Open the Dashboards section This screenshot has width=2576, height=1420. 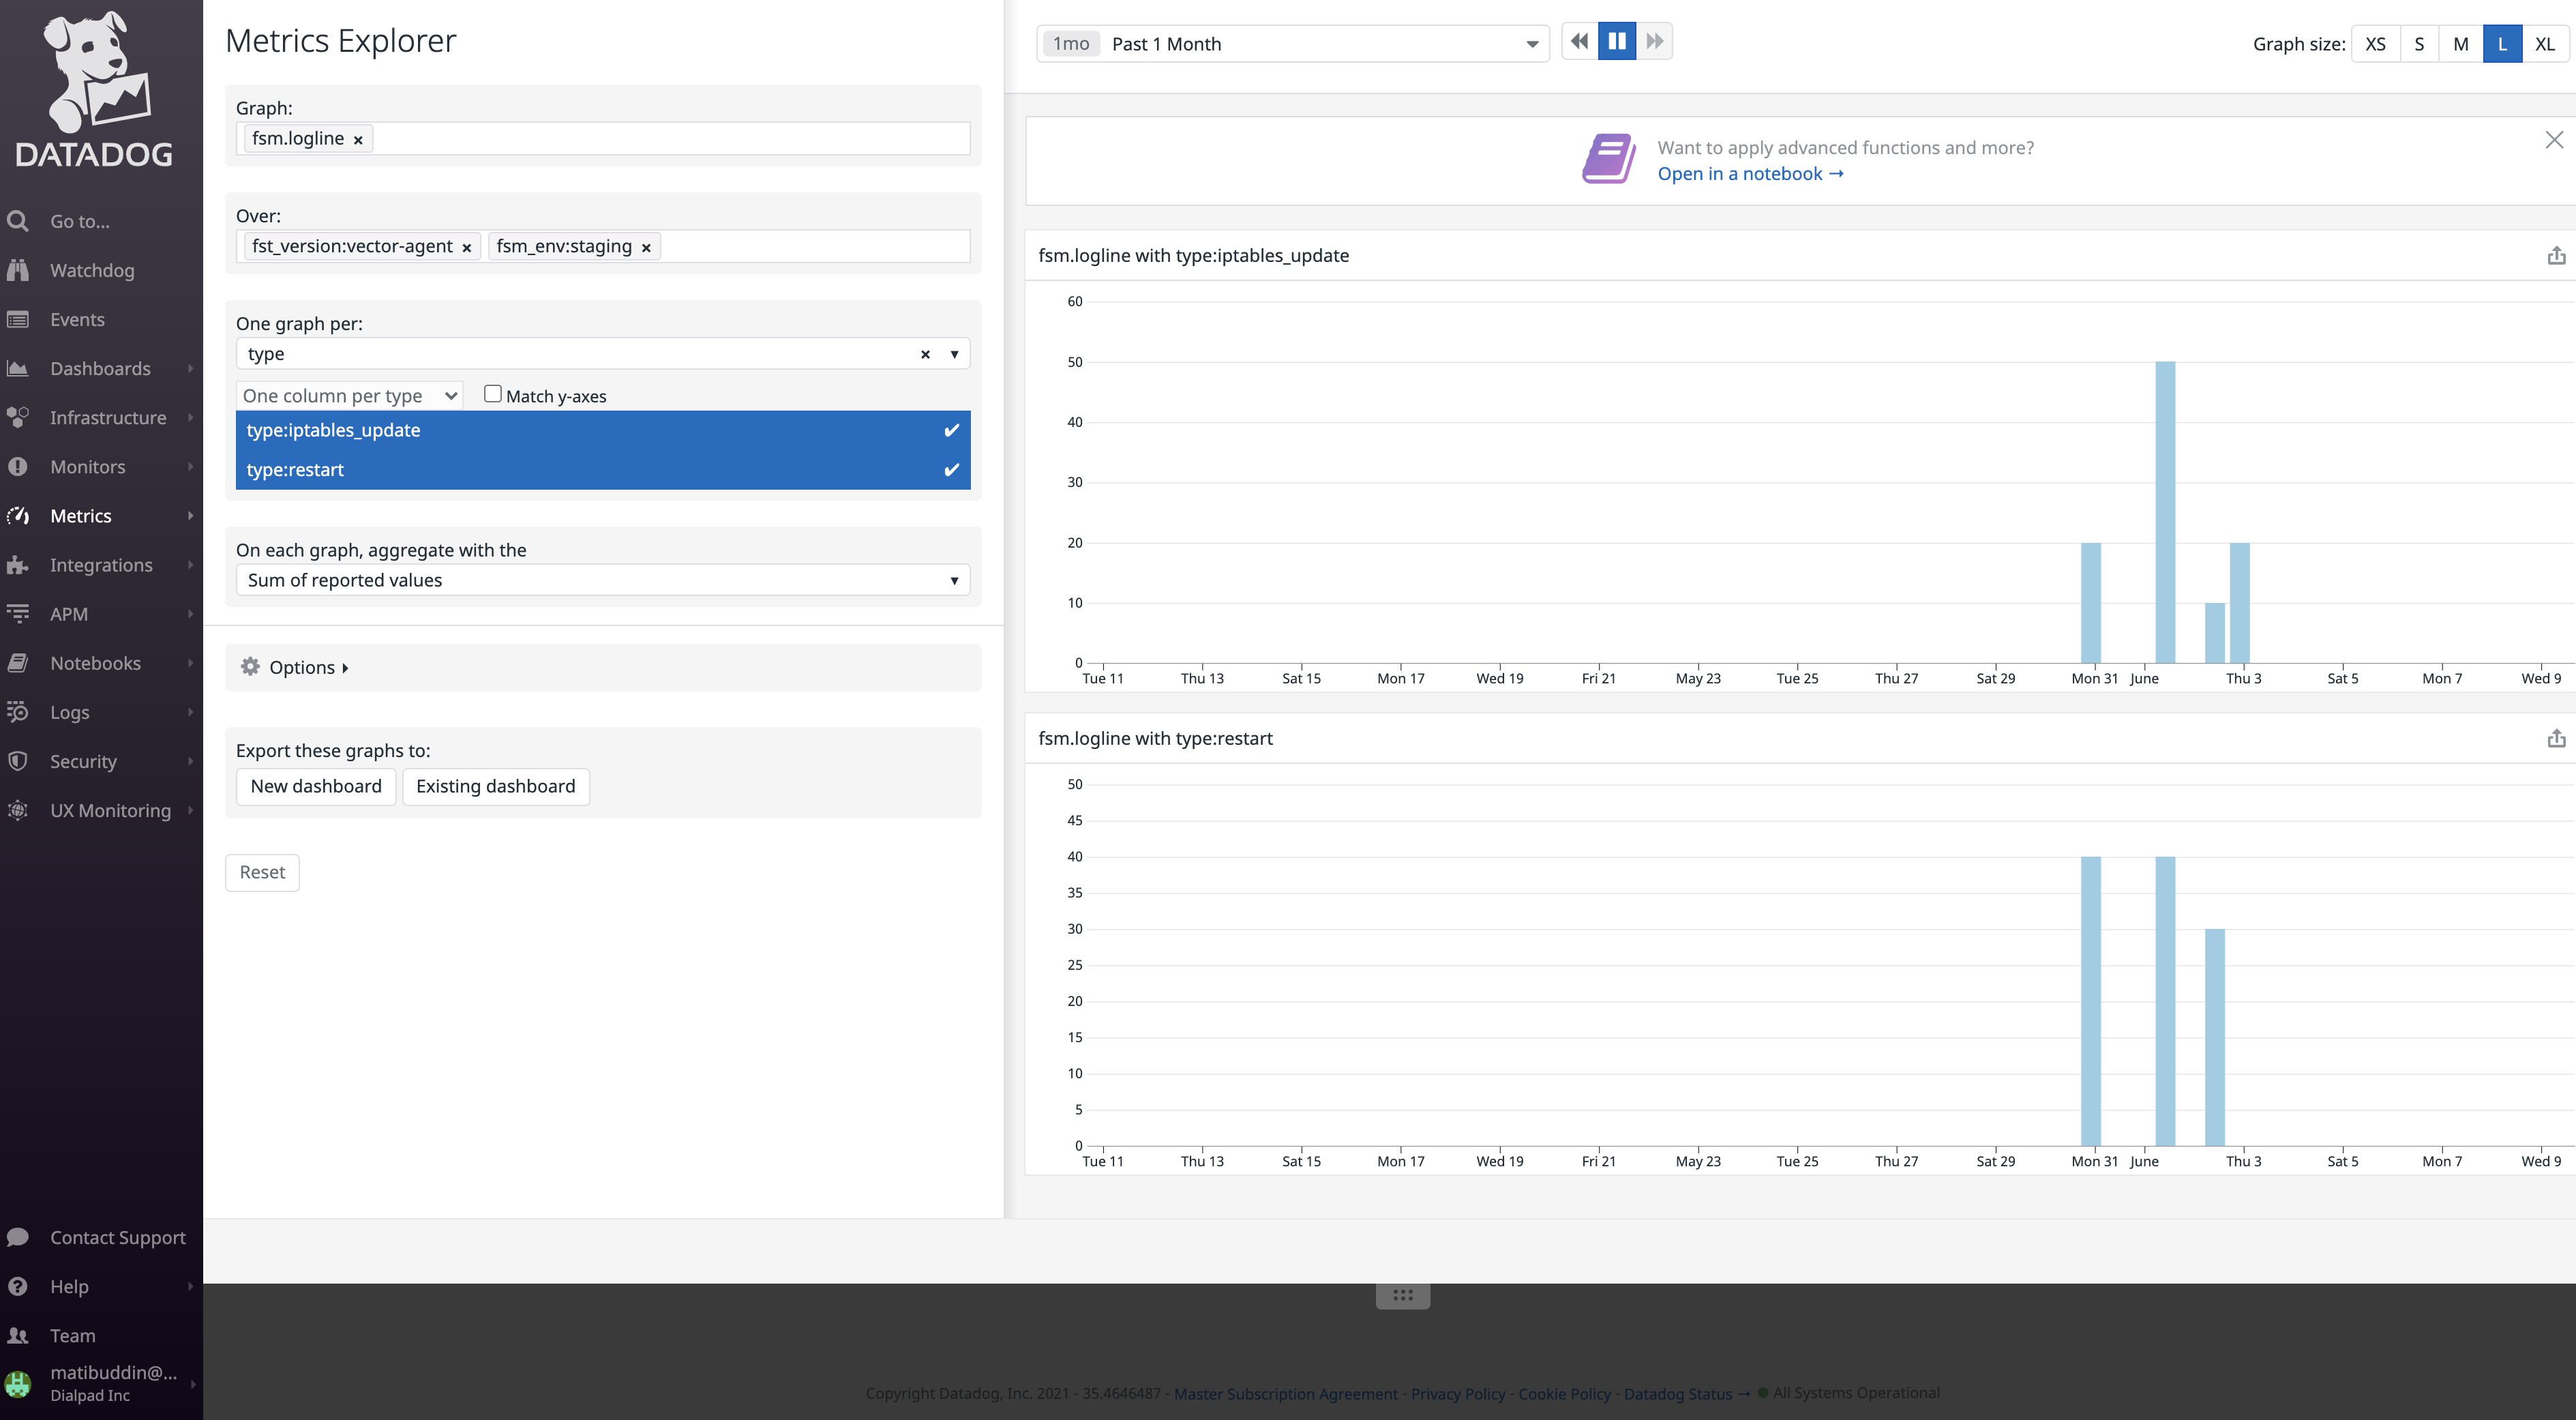coord(101,368)
